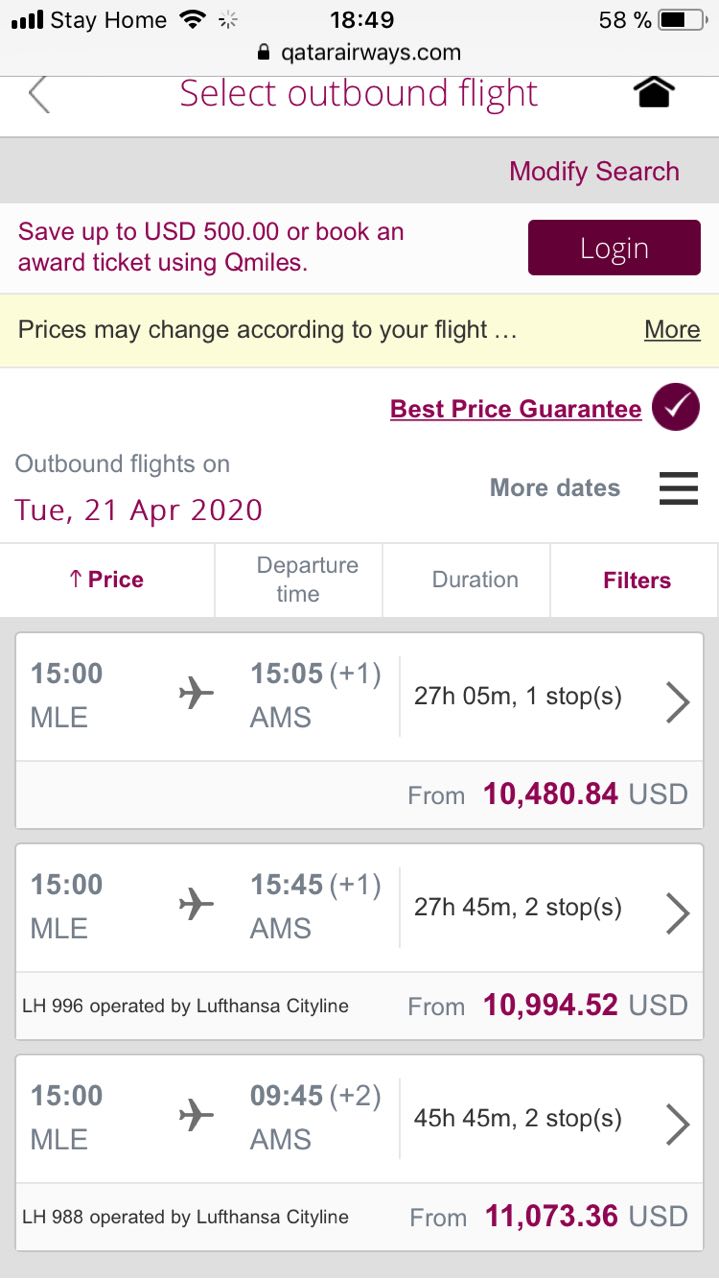Sort flights by Price

point(107,580)
